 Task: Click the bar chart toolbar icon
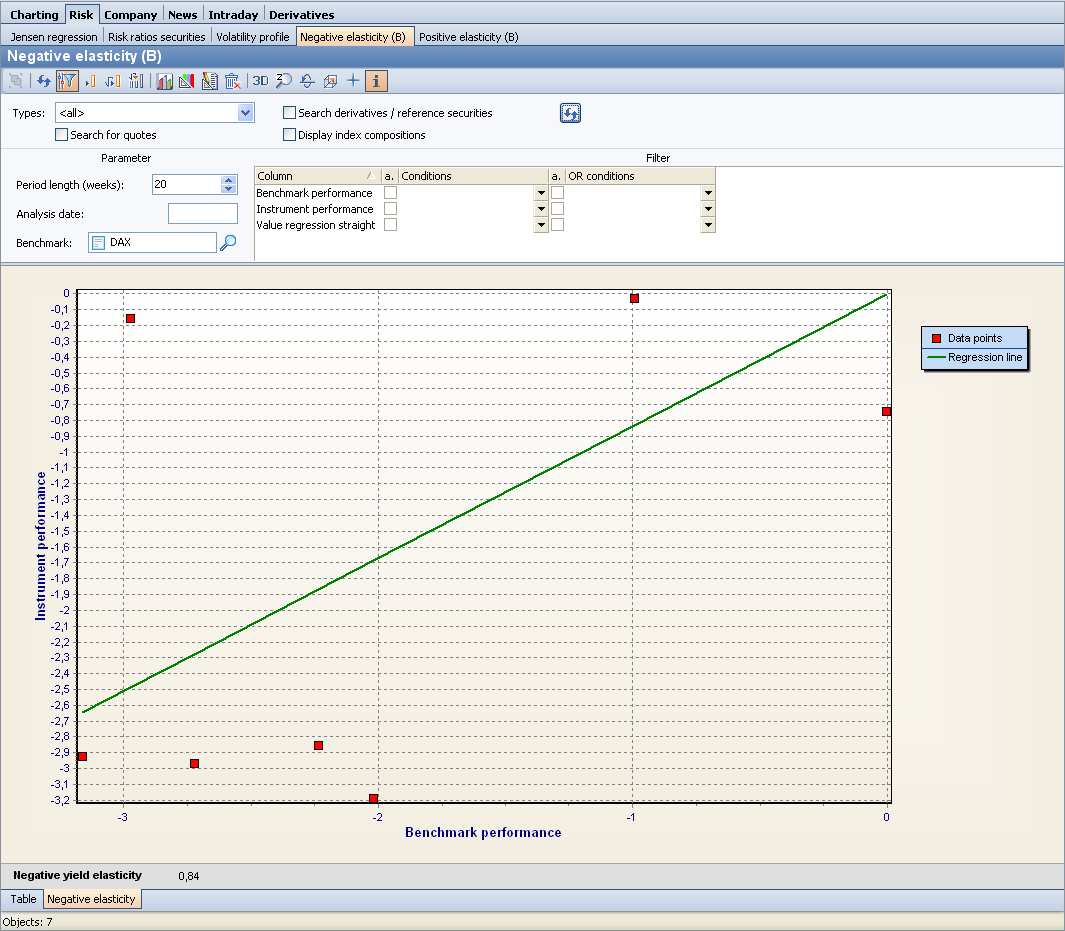click(x=164, y=82)
